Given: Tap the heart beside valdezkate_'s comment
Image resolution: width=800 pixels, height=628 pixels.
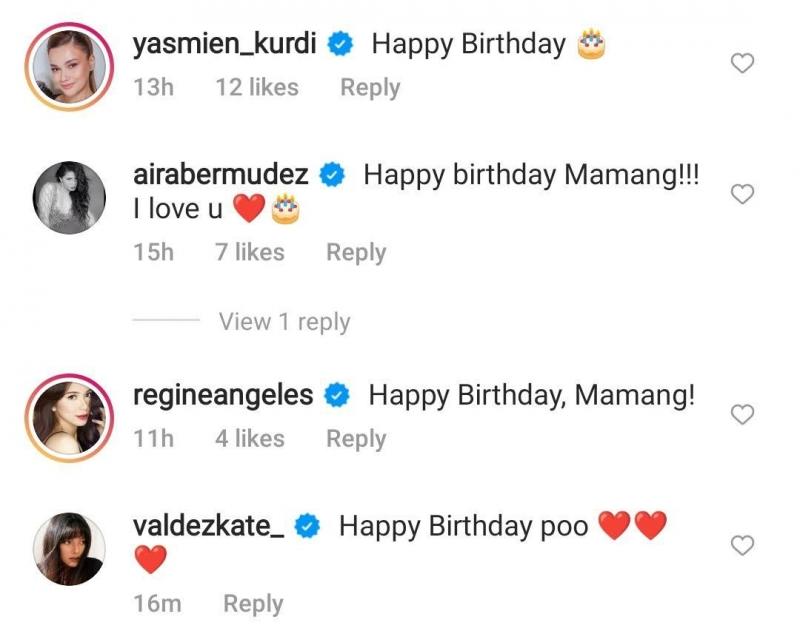Looking at the screenshot, I should (742, 545).
